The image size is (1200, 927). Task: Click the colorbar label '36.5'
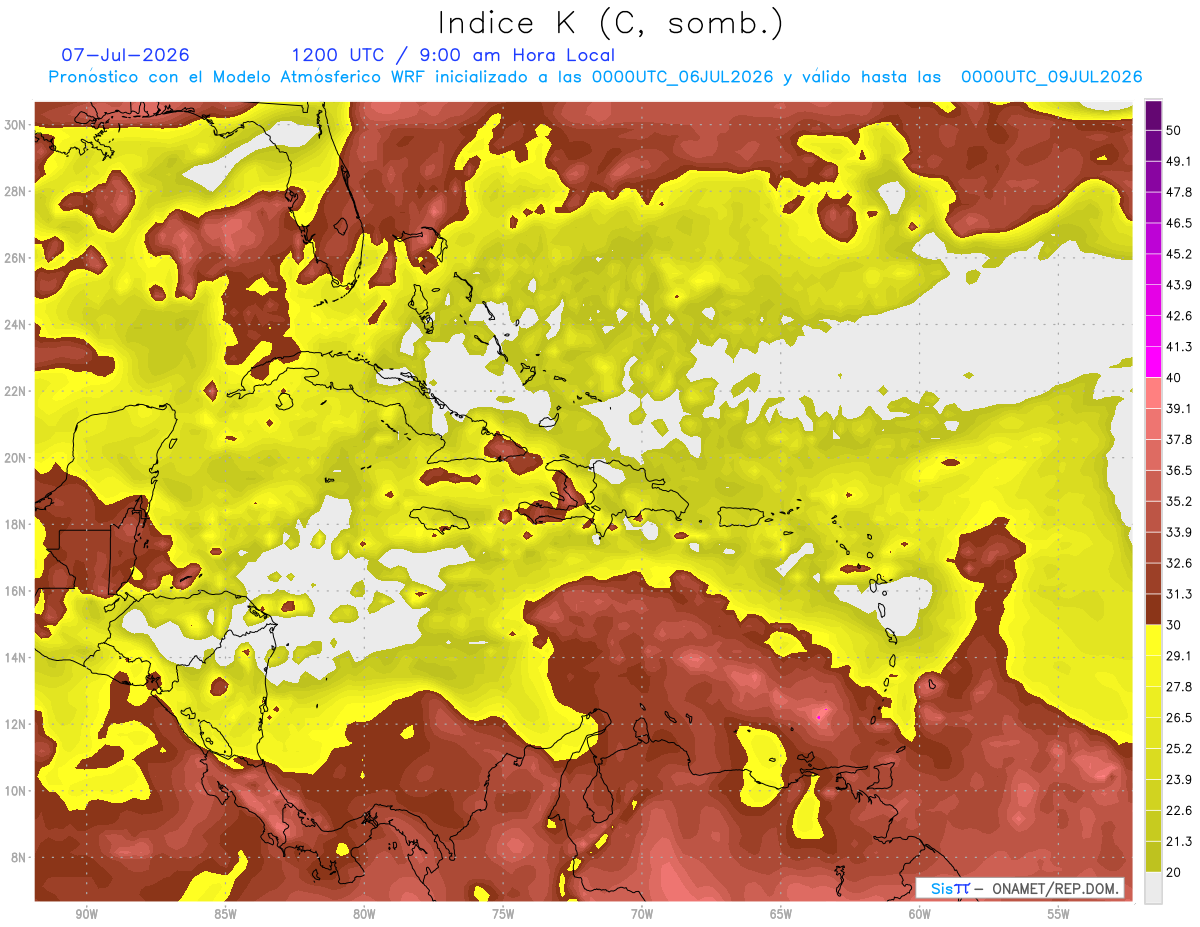click(1179, 471)
